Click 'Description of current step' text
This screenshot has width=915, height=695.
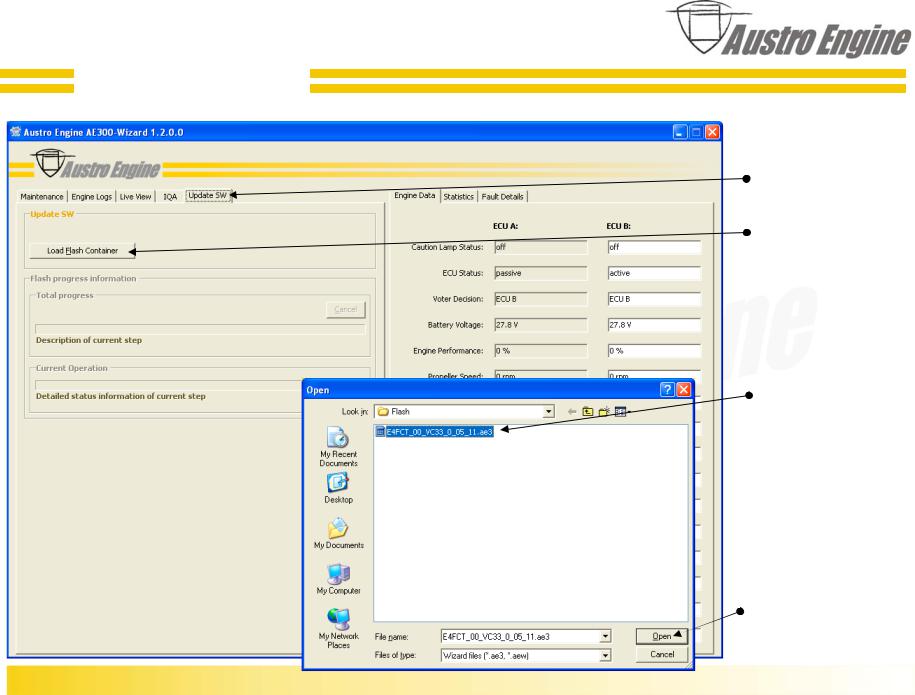coord(89,340)
